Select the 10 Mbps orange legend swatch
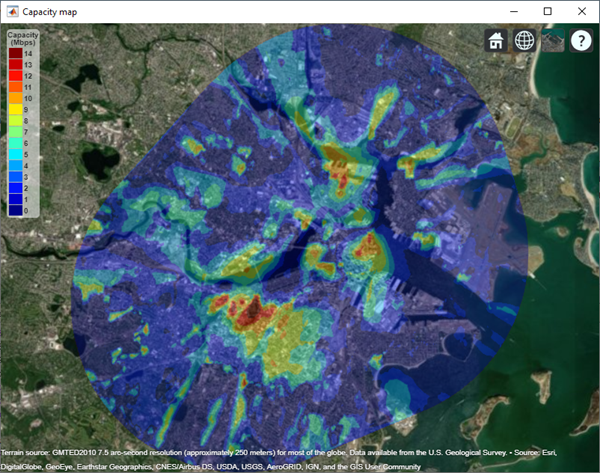 (x=16, y=98)
